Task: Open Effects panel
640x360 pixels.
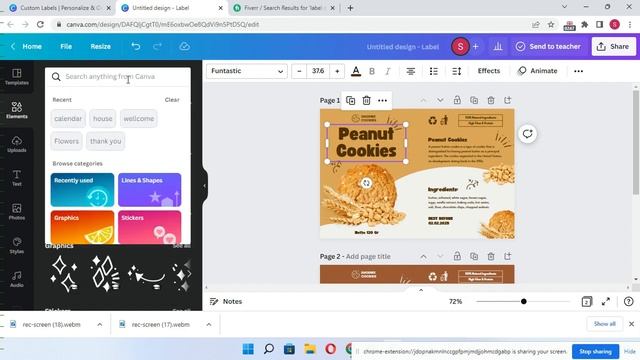Action: [489, 71]
